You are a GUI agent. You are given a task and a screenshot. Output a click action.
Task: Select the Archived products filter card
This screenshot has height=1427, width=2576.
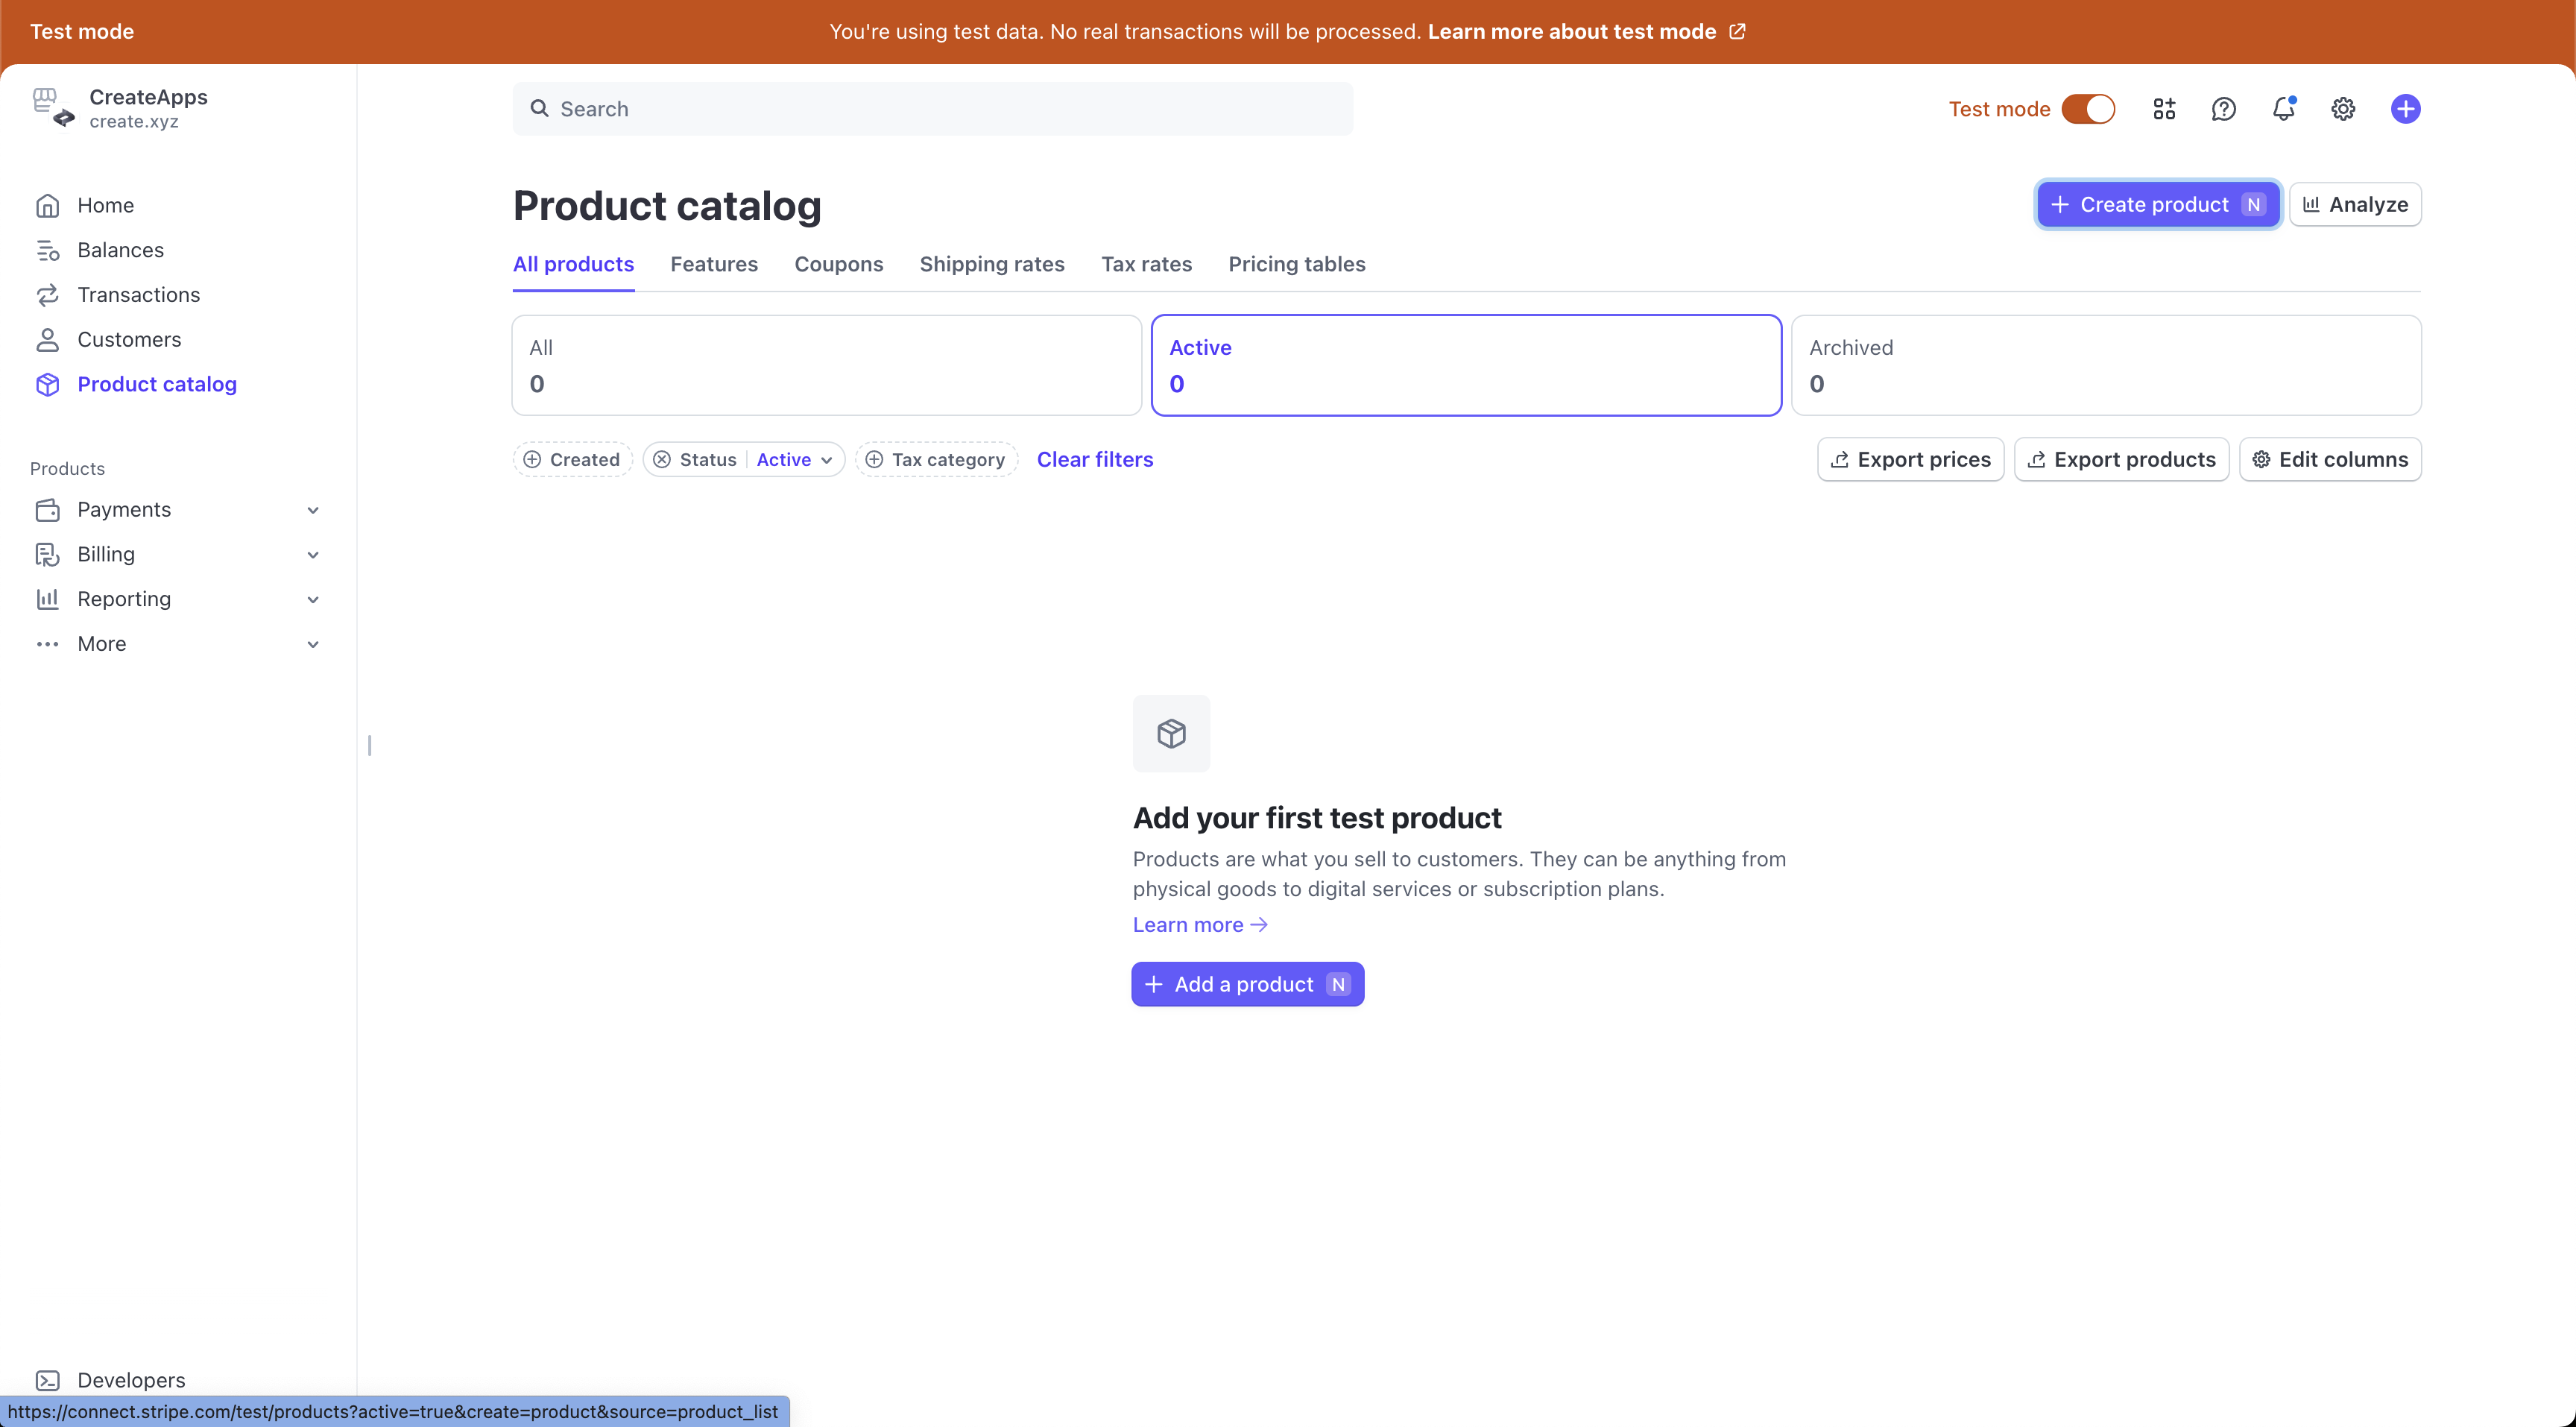click(2105, 365)
